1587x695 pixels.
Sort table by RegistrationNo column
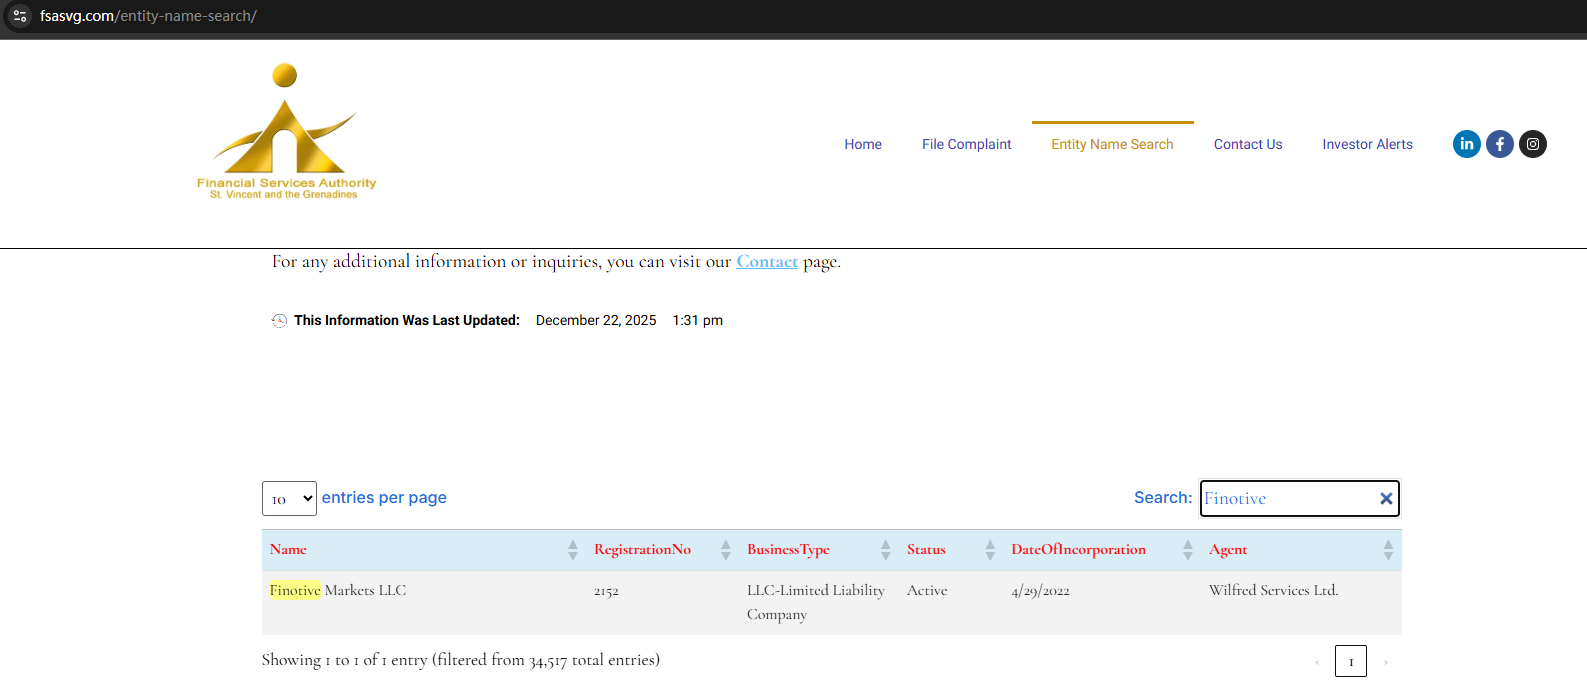642,550
